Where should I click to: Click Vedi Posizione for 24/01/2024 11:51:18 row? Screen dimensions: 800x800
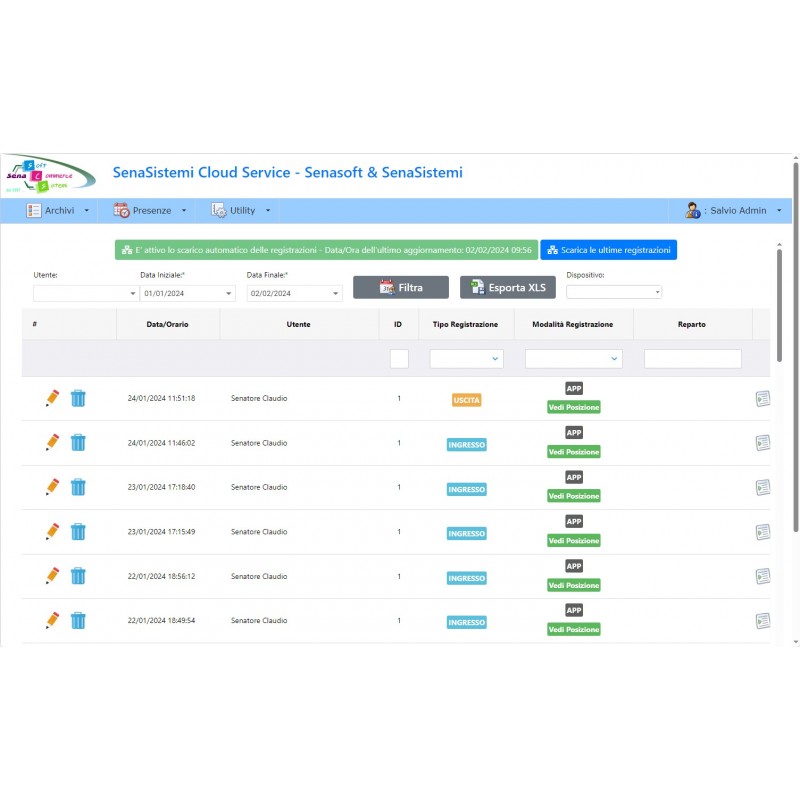pyautogui.click(x=573, y=407)
